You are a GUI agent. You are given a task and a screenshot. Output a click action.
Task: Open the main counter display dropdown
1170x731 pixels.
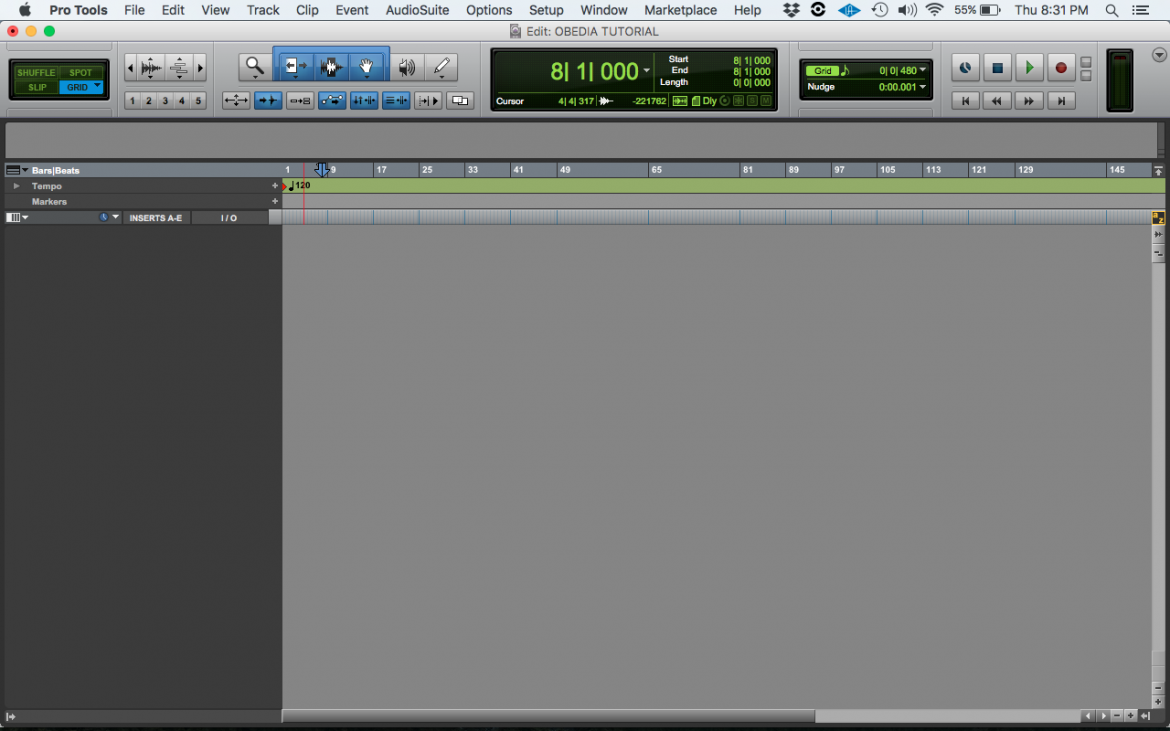(646, 70)
